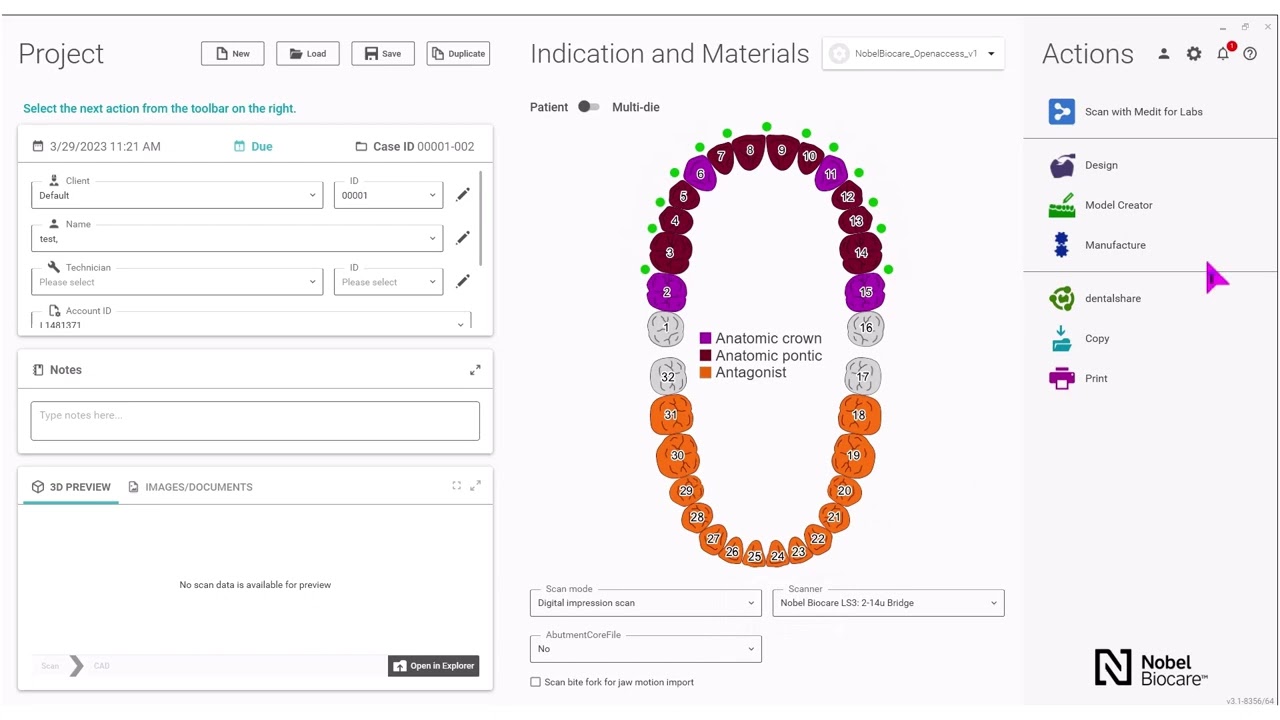1280x720 pixels.
Task: Enable Scan bite fork for jaw motion import
Action: (x=535, y=682)
